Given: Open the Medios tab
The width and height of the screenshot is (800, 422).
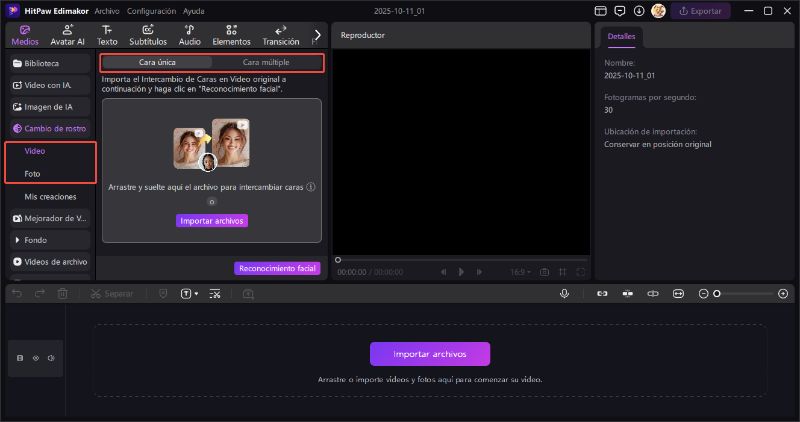Looking at the screenshot, I should (24, 35).
